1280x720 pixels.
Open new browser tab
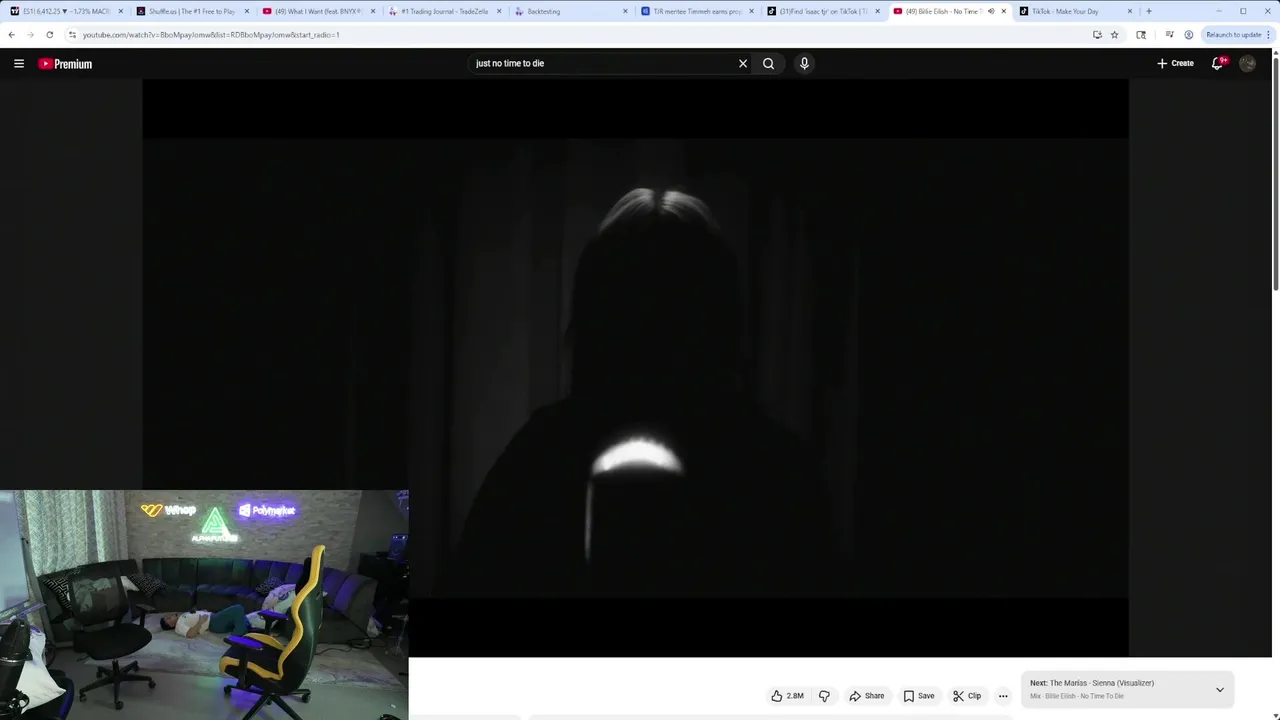tap(1148, 11)
